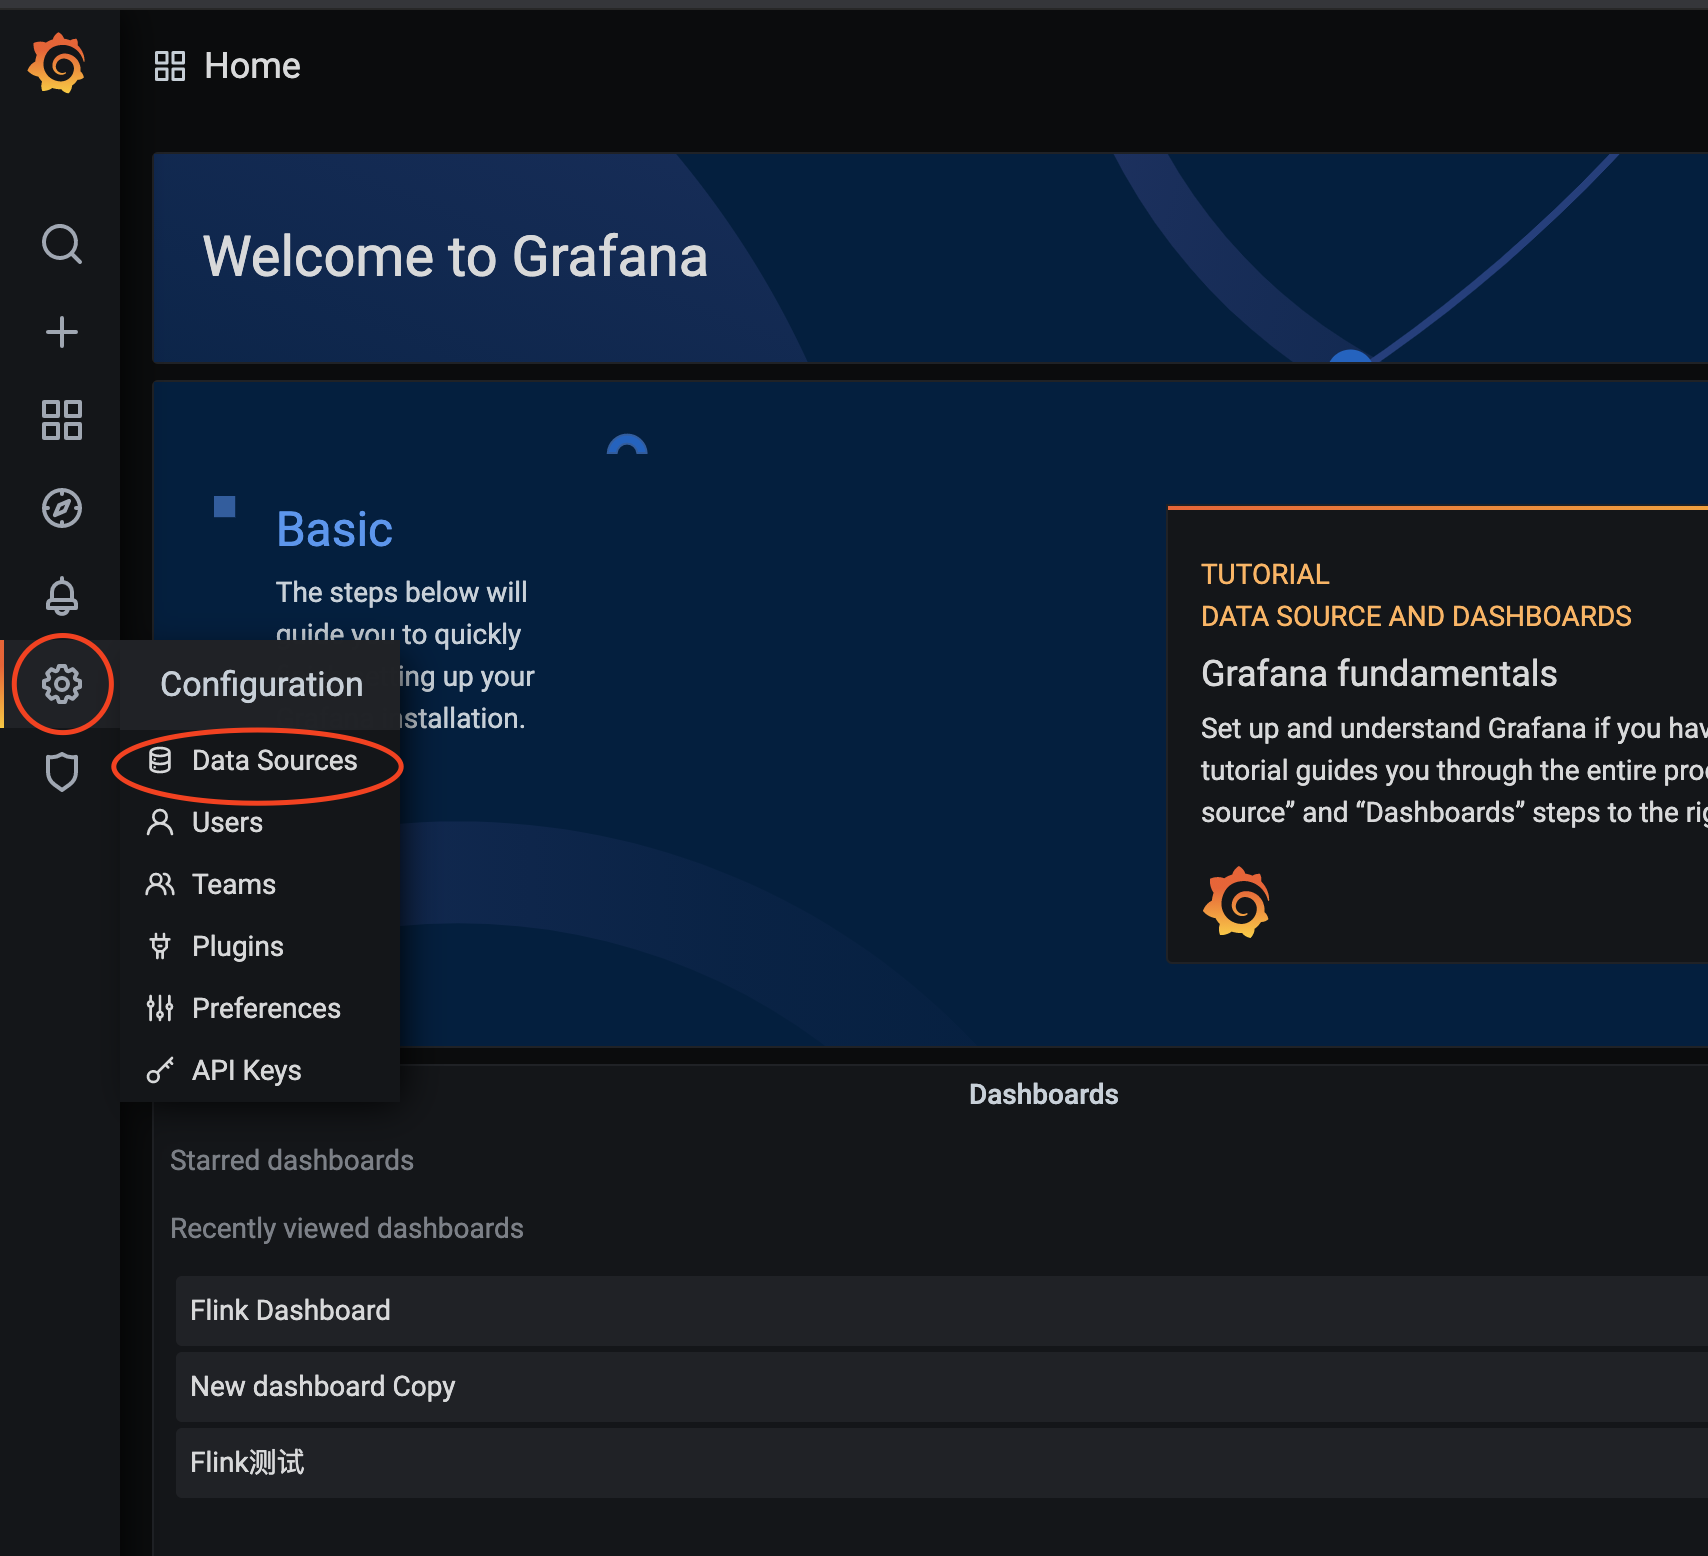Click the Basic heading text
Screen dimensions: 1708x1556
coord(334,529)
